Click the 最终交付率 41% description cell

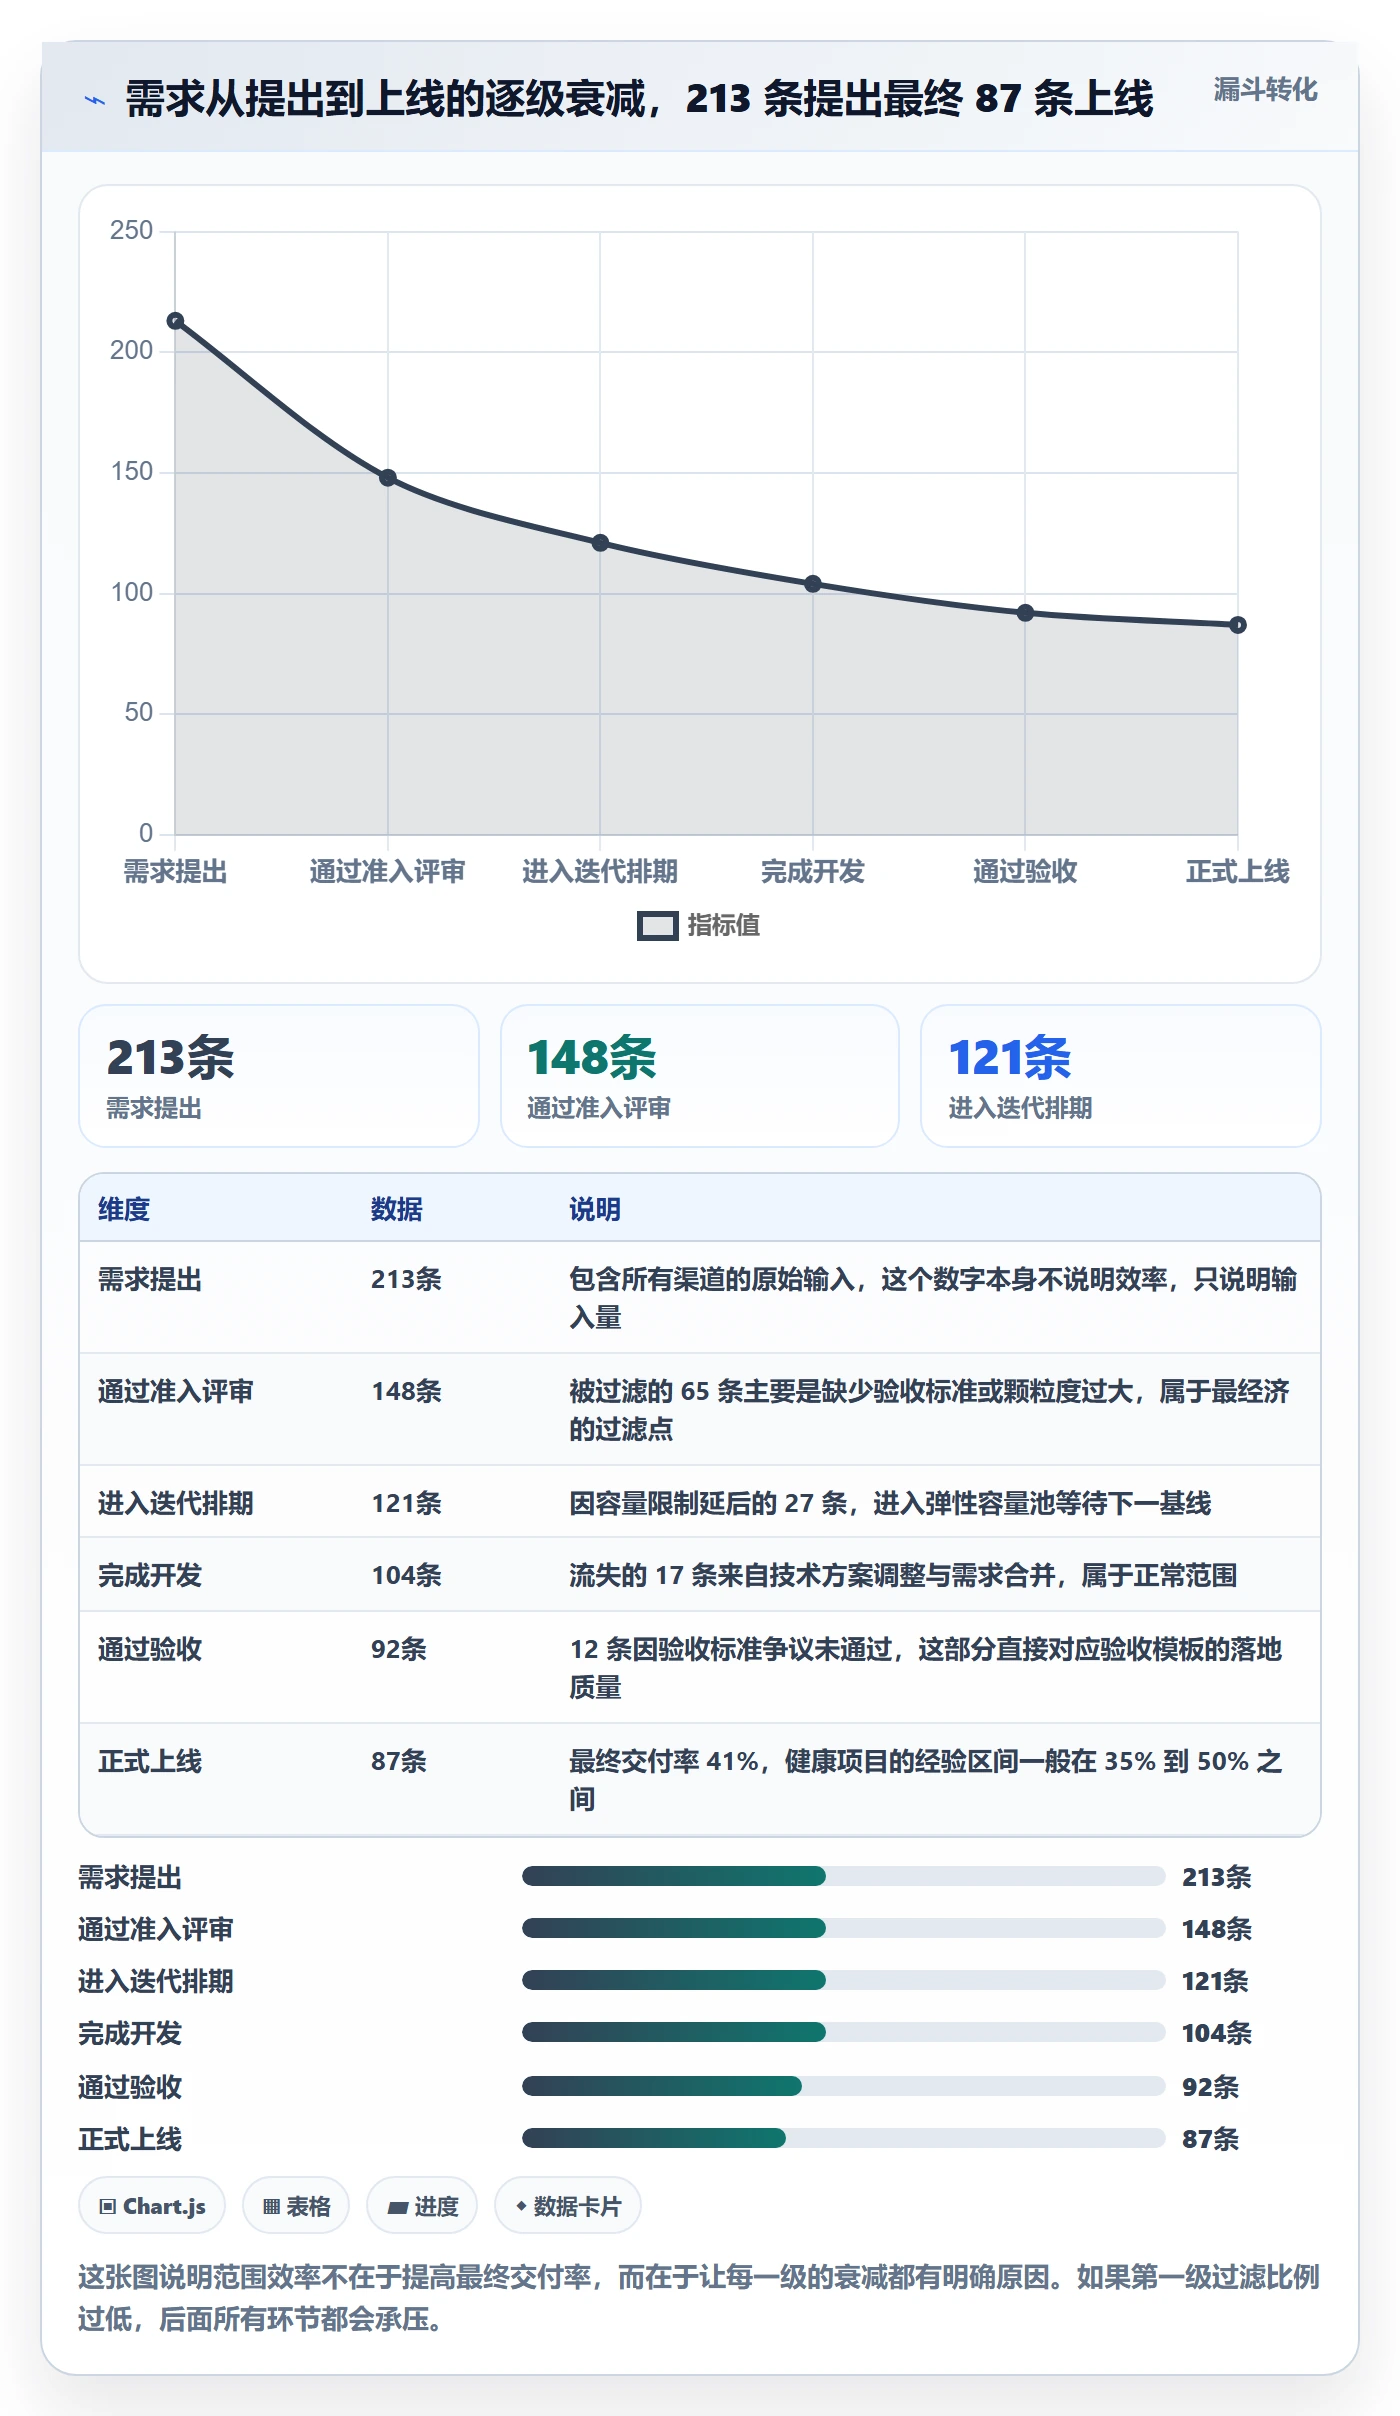tap(935, 1780)
